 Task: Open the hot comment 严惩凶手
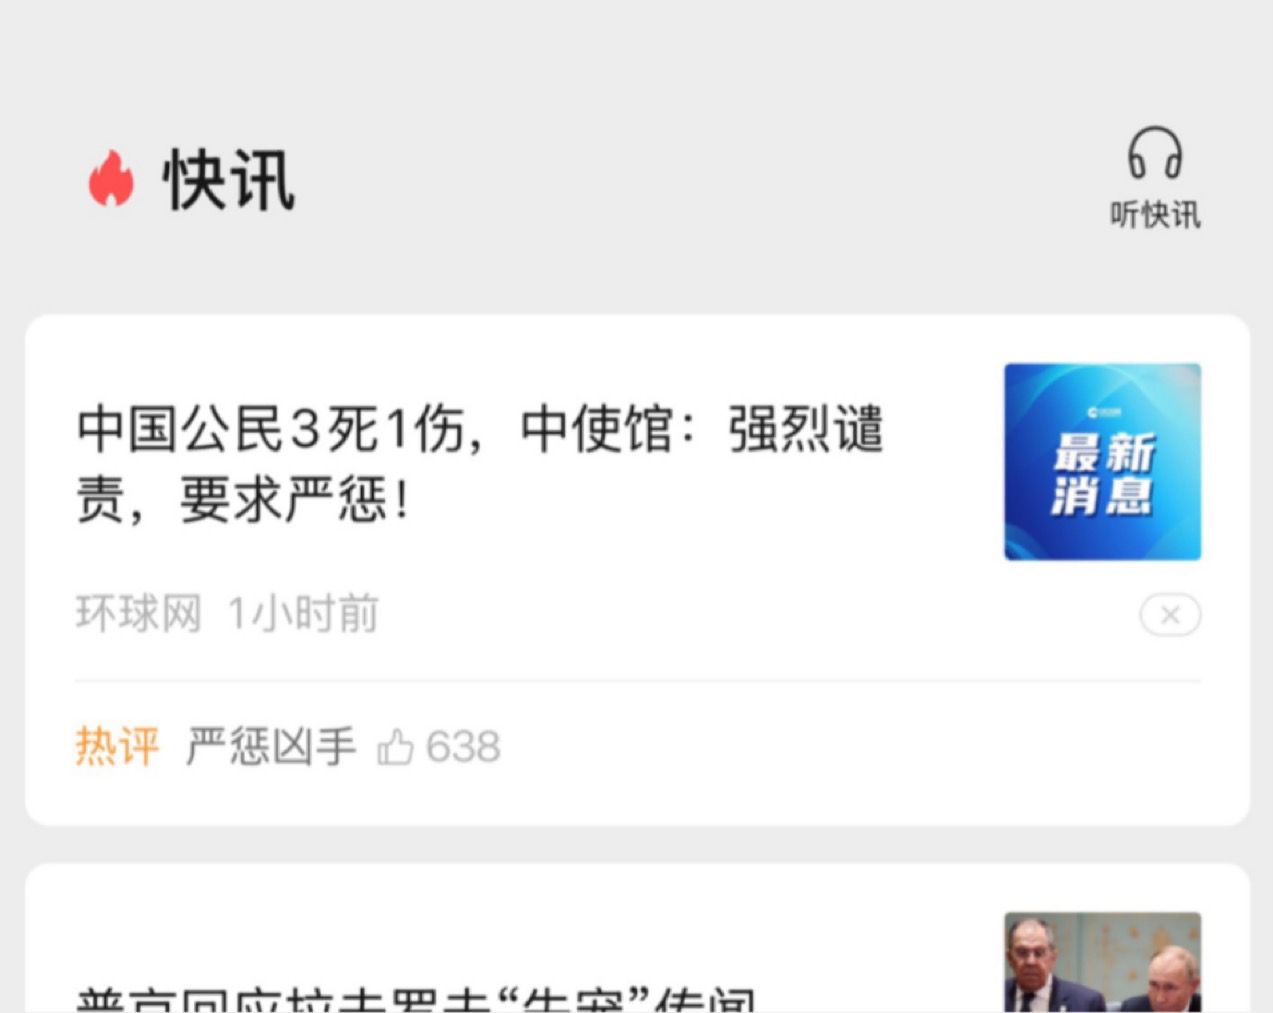click(x=271, y=747)
